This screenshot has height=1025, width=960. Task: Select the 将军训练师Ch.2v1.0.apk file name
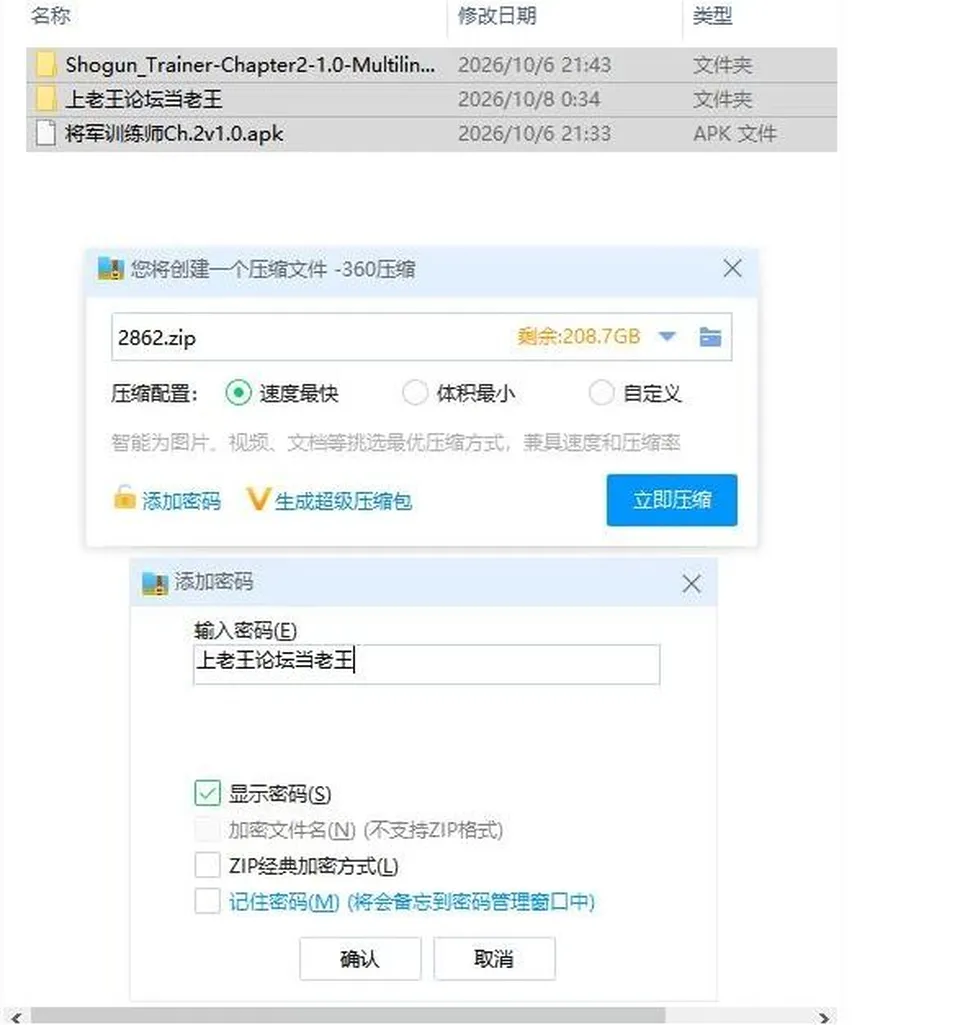pyautogui.click(x=174, y=133)
